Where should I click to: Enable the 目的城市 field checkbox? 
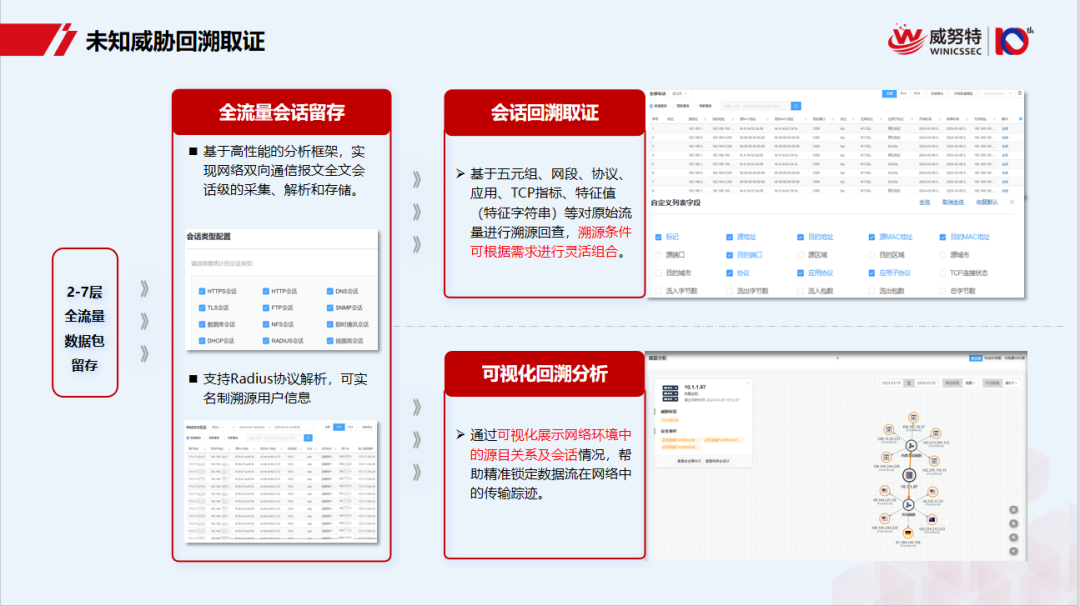(658, 273)
